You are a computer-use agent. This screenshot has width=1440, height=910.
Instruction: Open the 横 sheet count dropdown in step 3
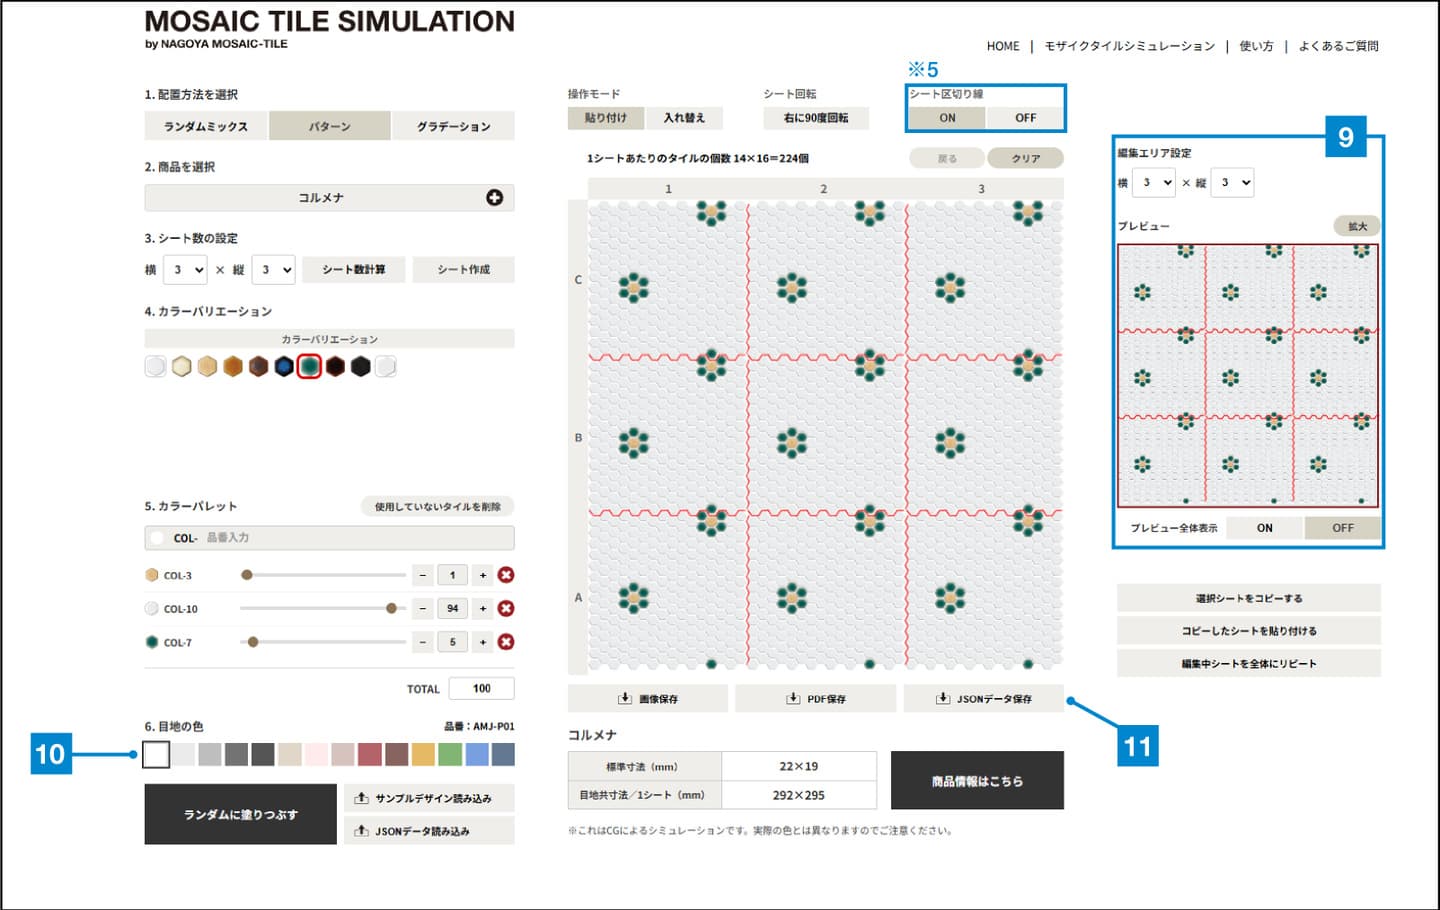point(185,270)
